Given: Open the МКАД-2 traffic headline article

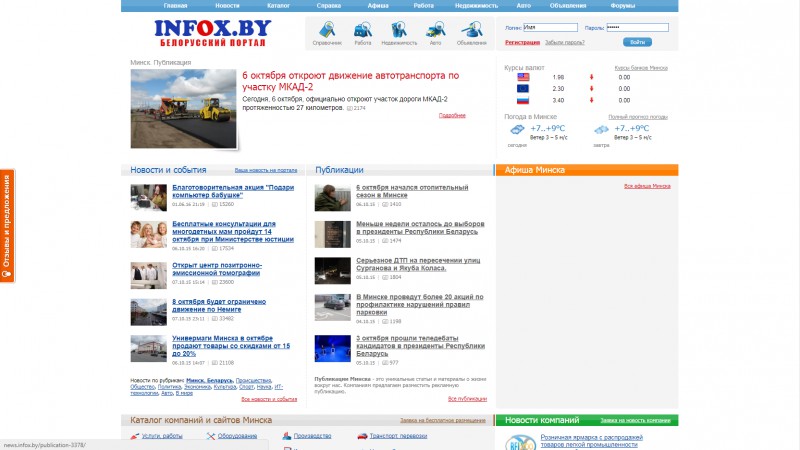Looking at the screenshot, I should [351, 81].
